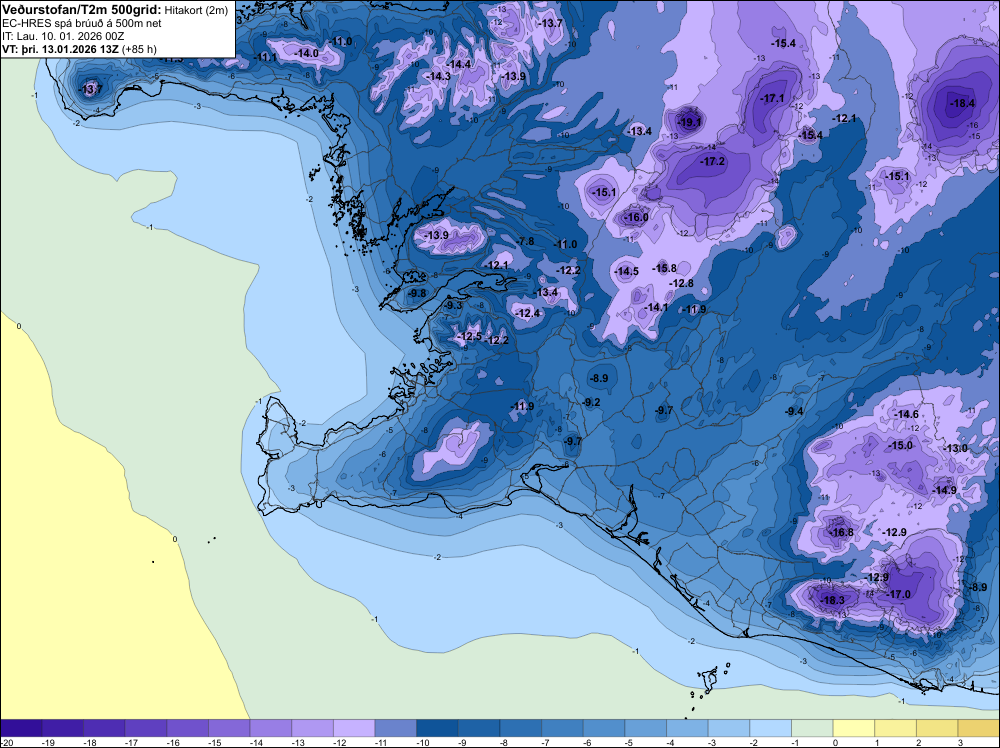Click the -14.5 temperature value
1000x748 pixels.
626,272
